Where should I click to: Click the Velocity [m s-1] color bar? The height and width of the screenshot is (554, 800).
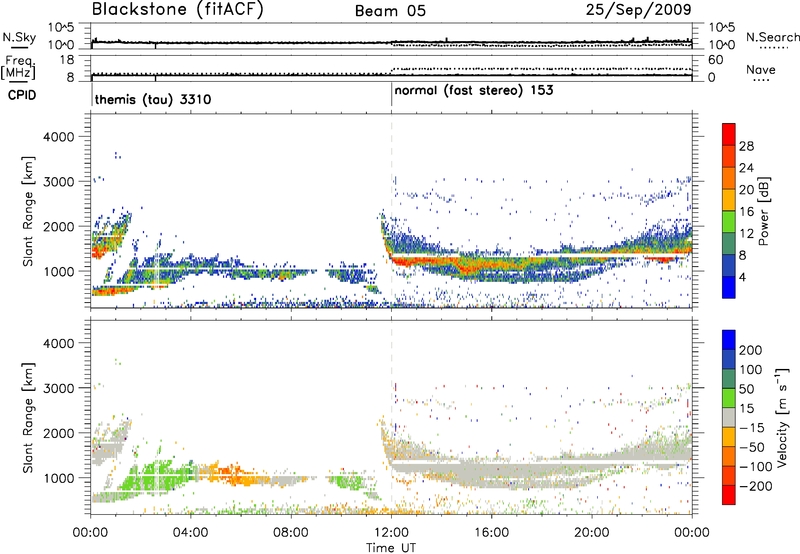(x=729, y=417)
